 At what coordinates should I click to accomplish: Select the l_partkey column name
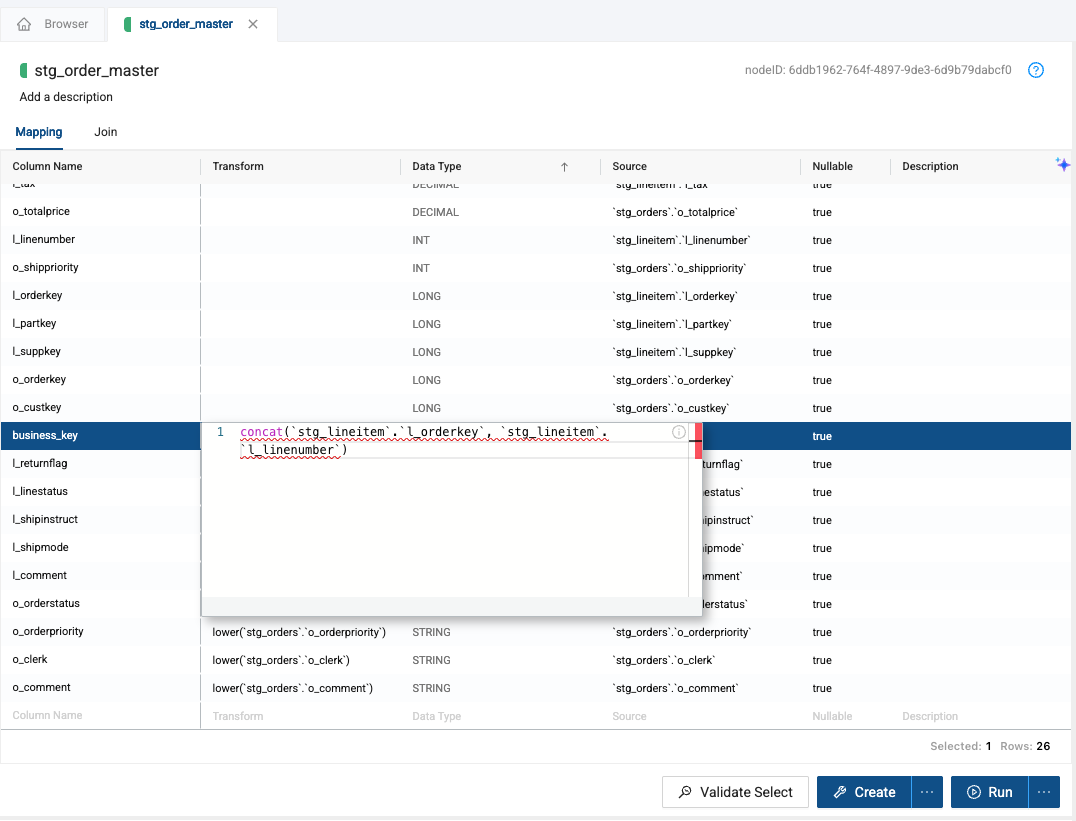coord(34,323)
